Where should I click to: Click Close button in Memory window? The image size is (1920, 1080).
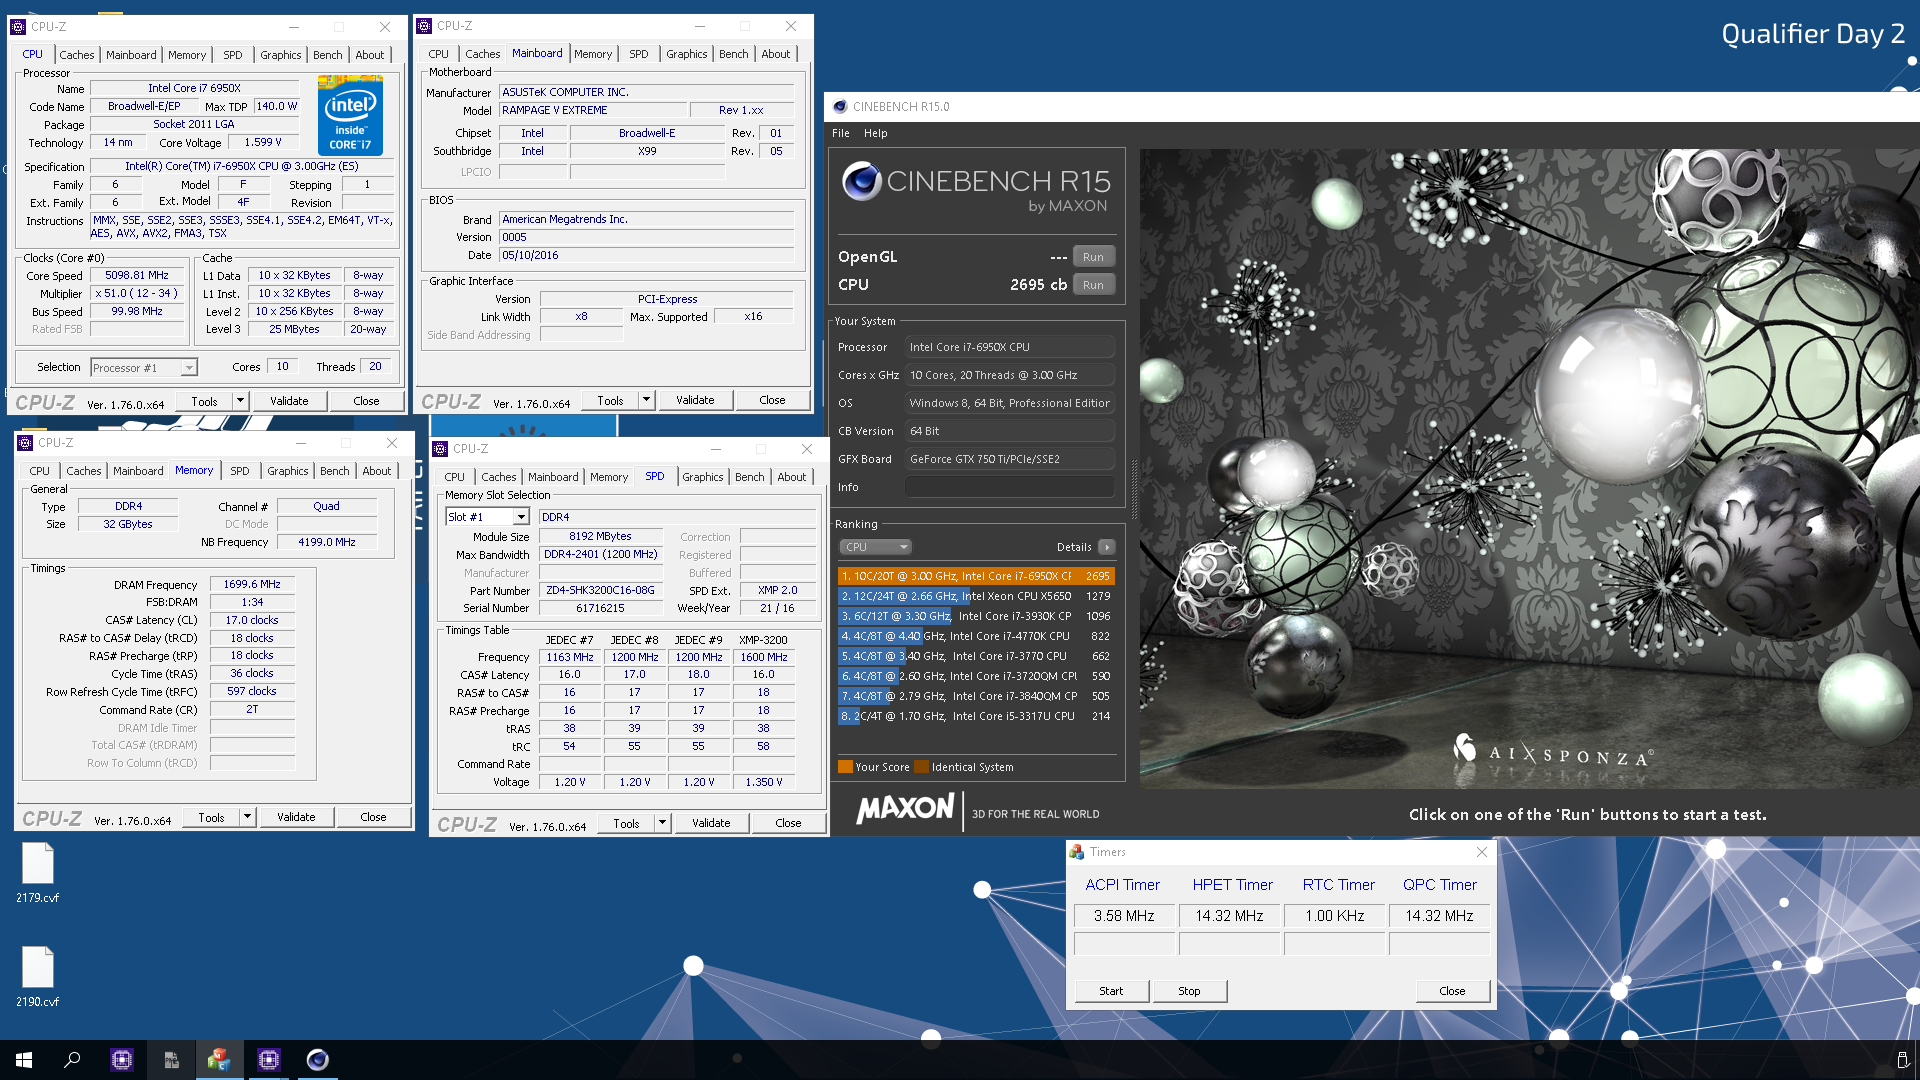373,817
